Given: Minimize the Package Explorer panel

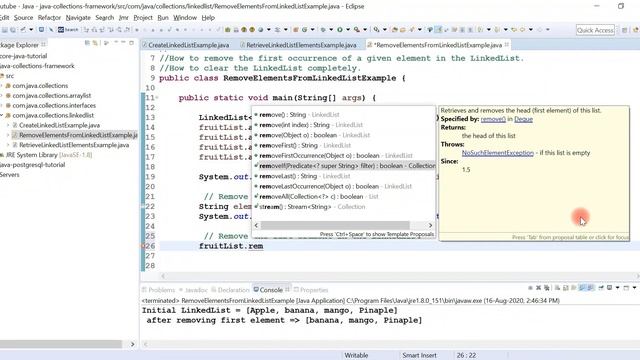Looking at the screenshot, I should 123,43.
